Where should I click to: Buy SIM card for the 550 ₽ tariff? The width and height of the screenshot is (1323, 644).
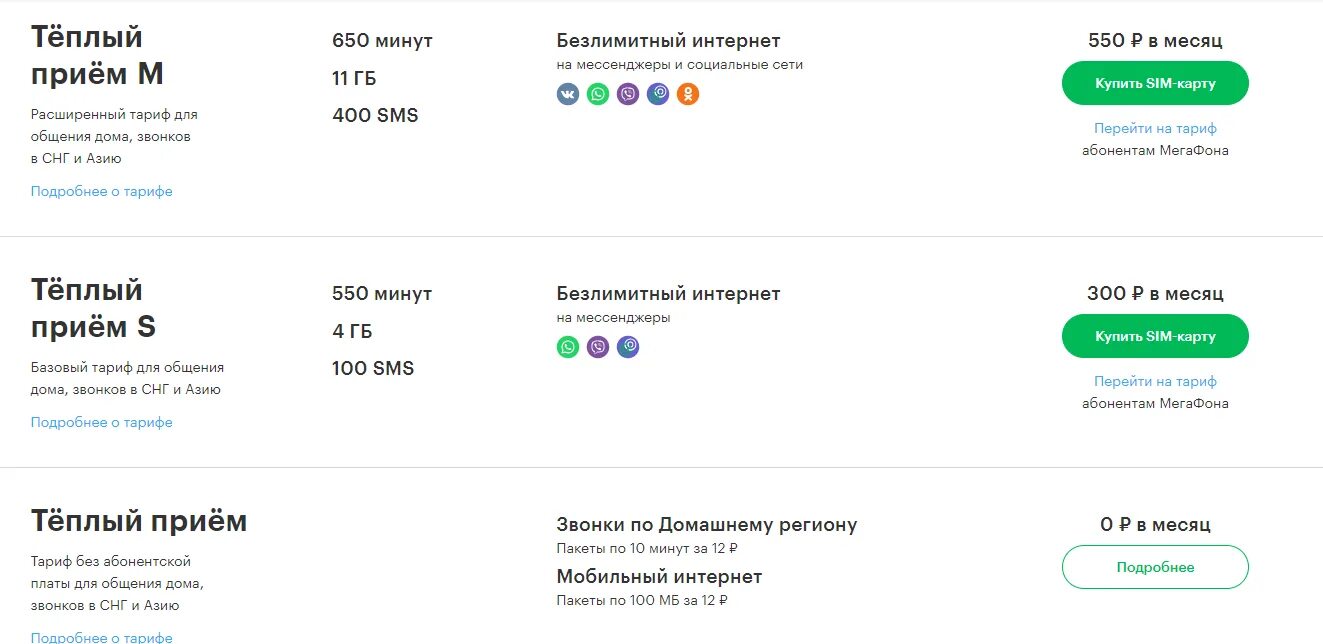[1155, 83]
